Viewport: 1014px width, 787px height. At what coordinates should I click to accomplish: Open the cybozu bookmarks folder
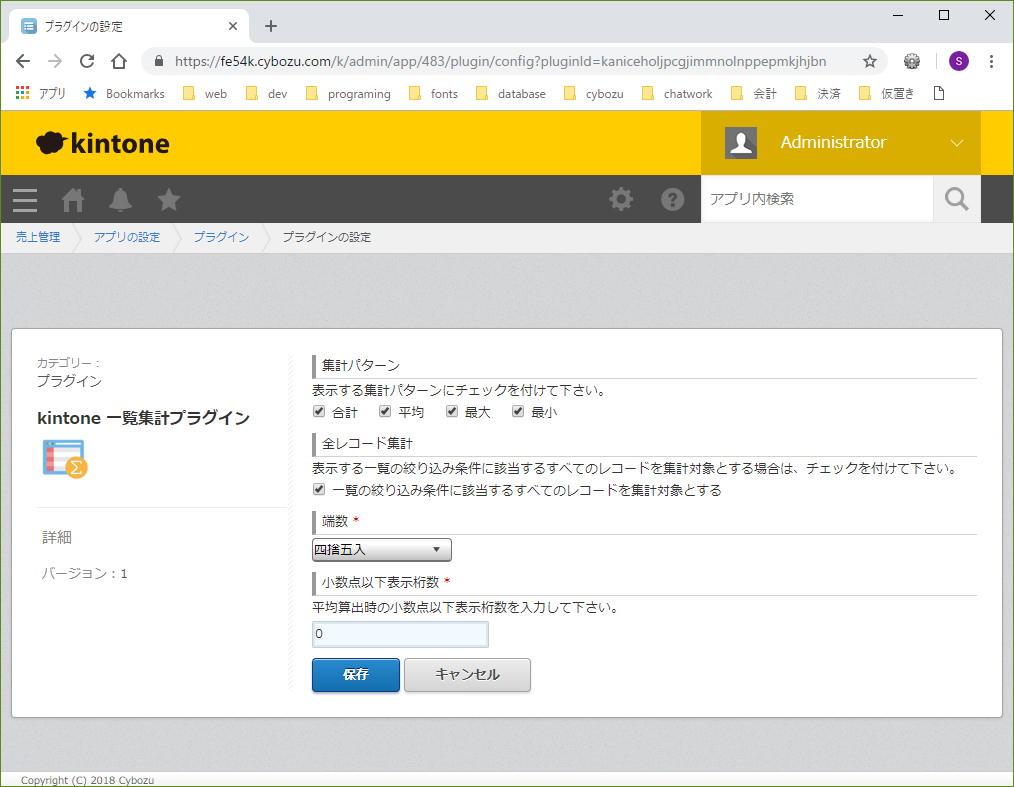pos(594,94)
